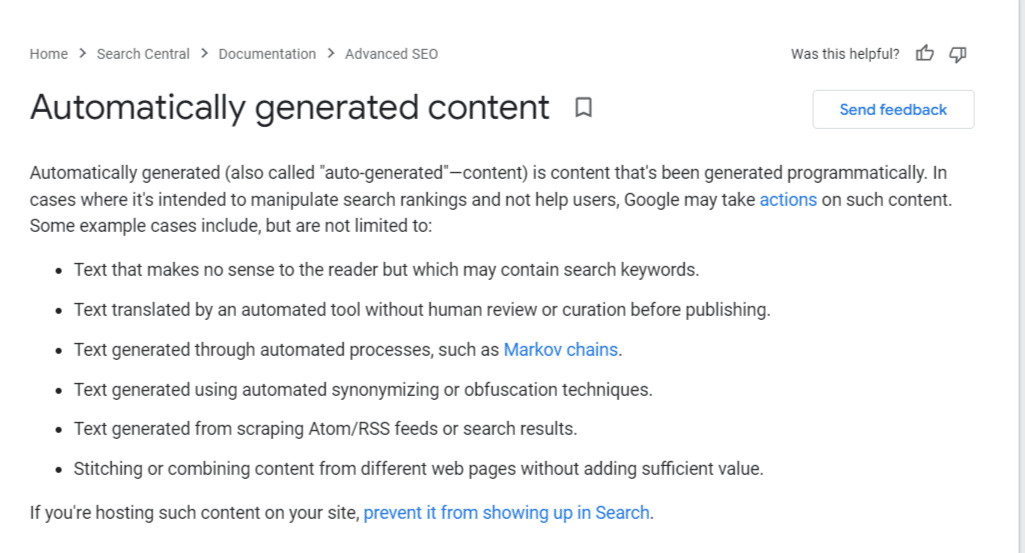Click the chevron before Advanced SEO breadcrumb
The height and width of the screenshot is (553, 1025).
pyautogui.click(x=331, y=54)
